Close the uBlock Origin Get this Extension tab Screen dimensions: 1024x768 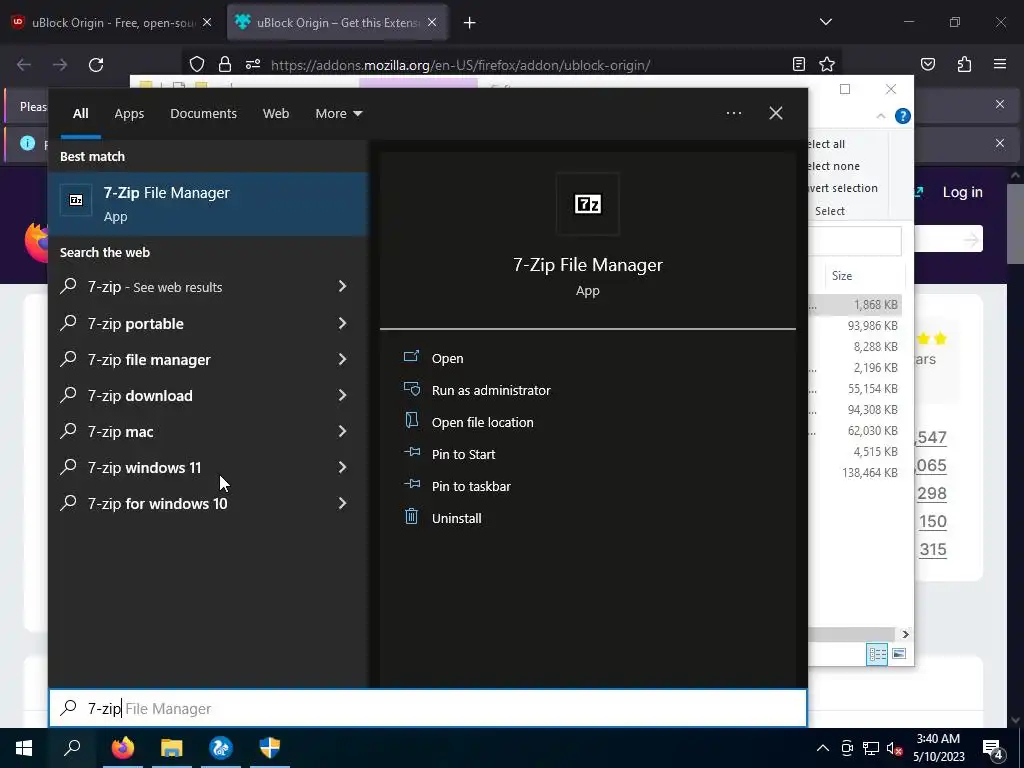432,23
